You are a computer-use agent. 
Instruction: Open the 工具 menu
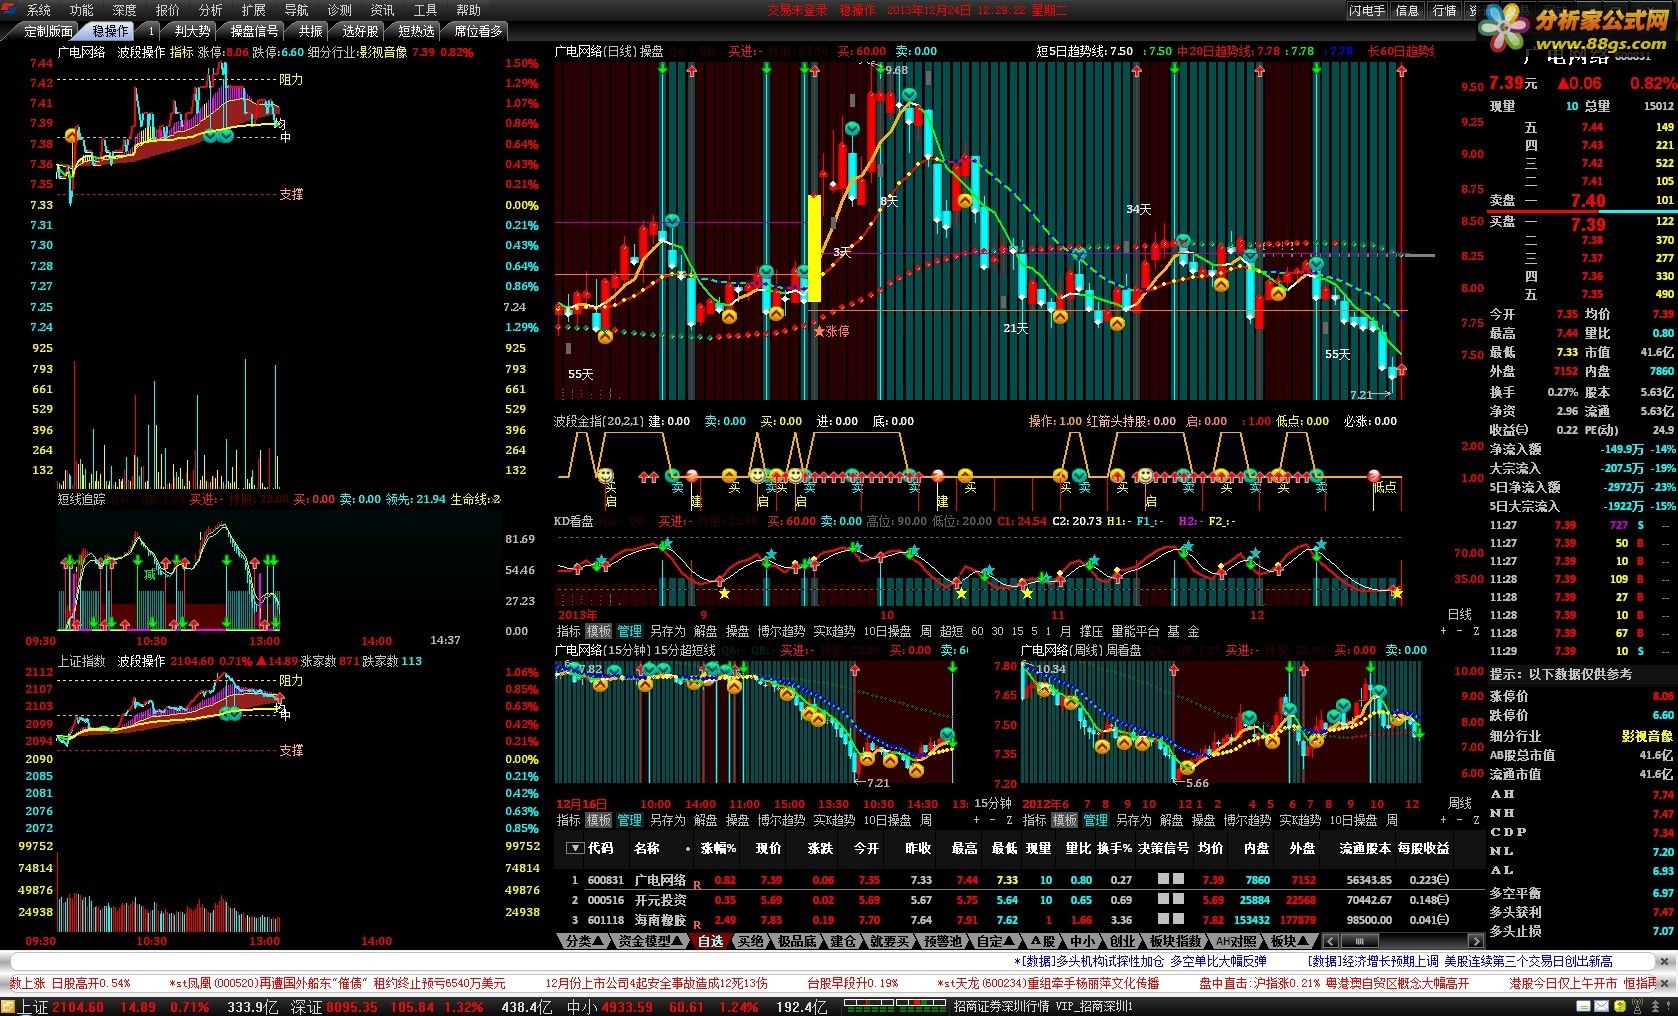(425, 10)
